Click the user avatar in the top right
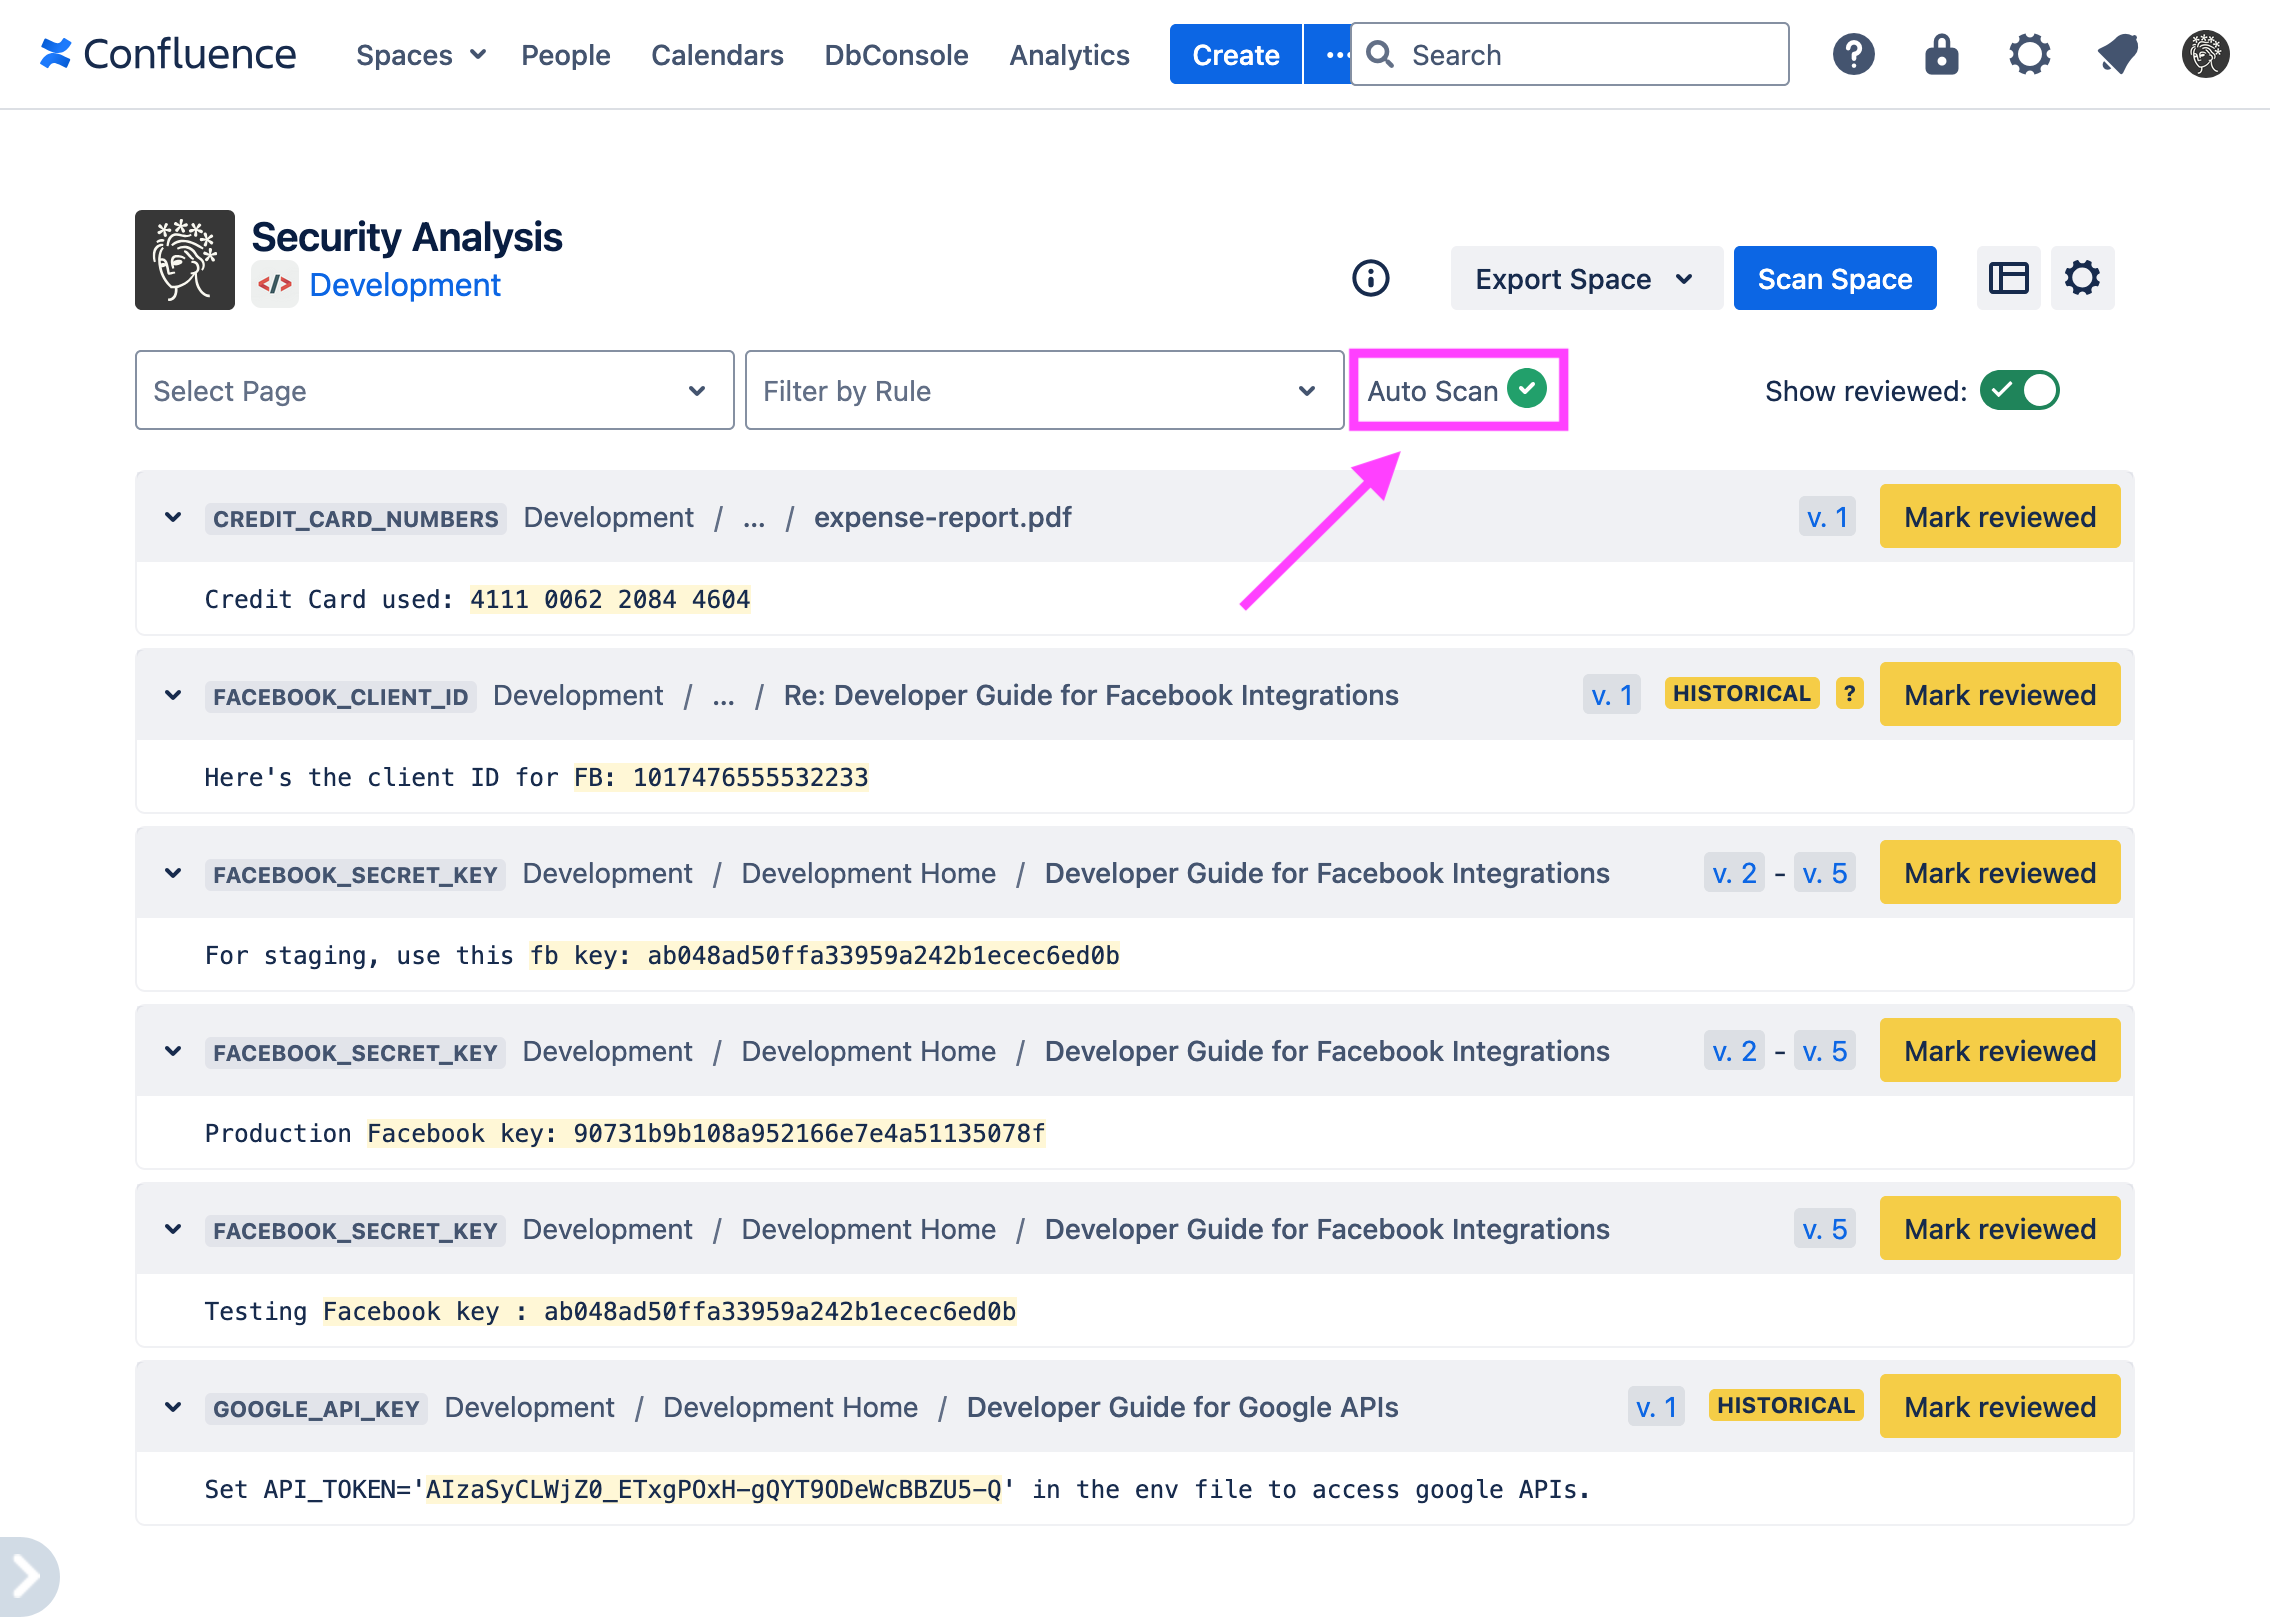The height and width of the screenshot is (1618, 2270). click(x=2205, y=54)
